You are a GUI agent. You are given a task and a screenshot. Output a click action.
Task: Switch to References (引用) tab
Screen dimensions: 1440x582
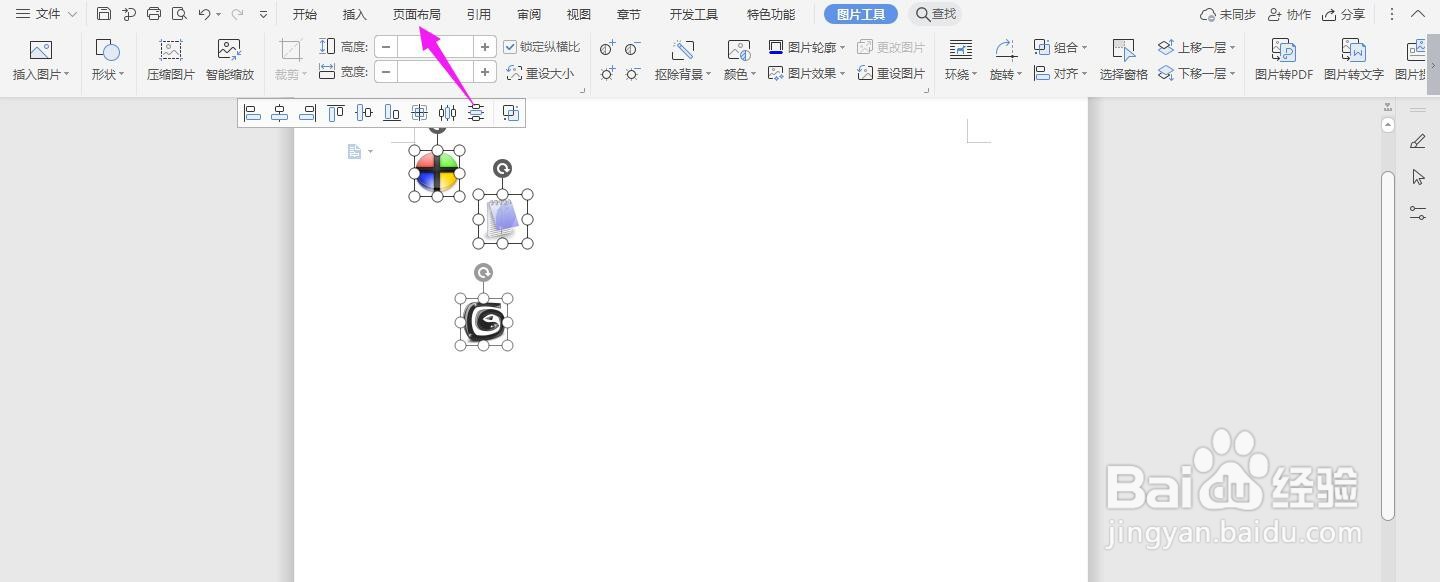[479, 14]
